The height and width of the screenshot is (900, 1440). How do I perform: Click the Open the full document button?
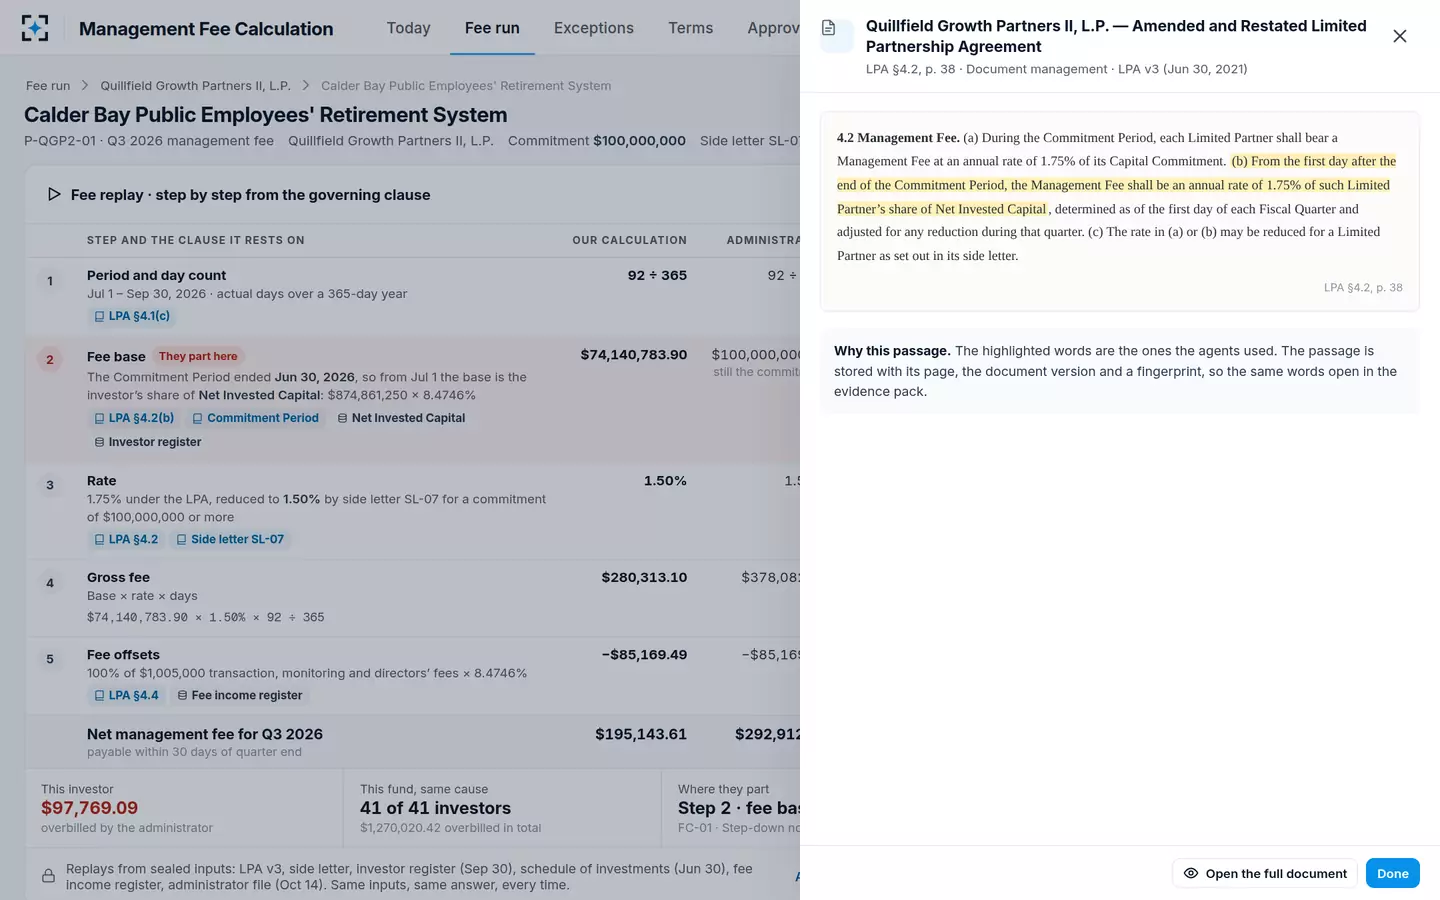[x=1265, y=873]
